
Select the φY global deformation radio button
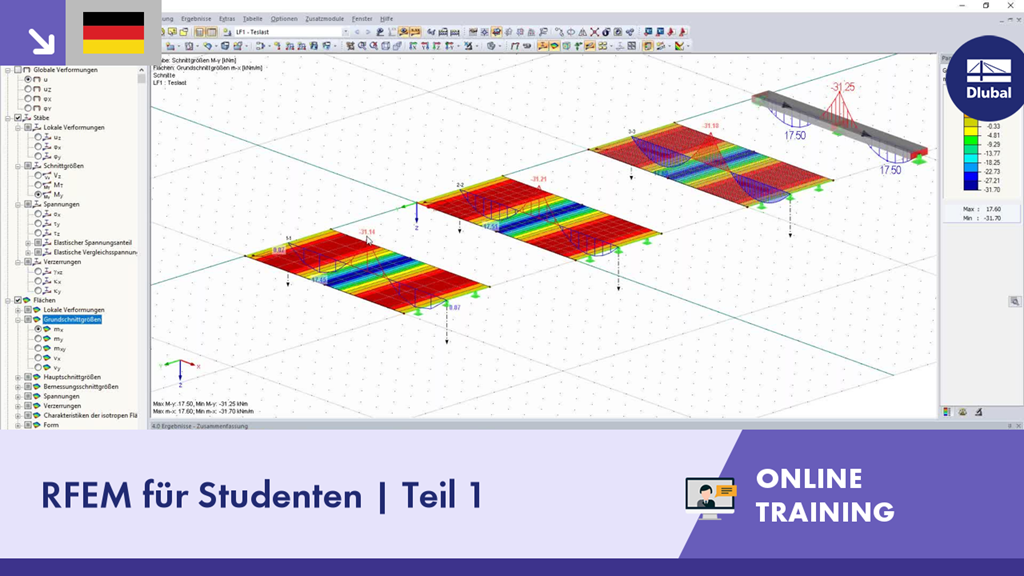[28, 108]
